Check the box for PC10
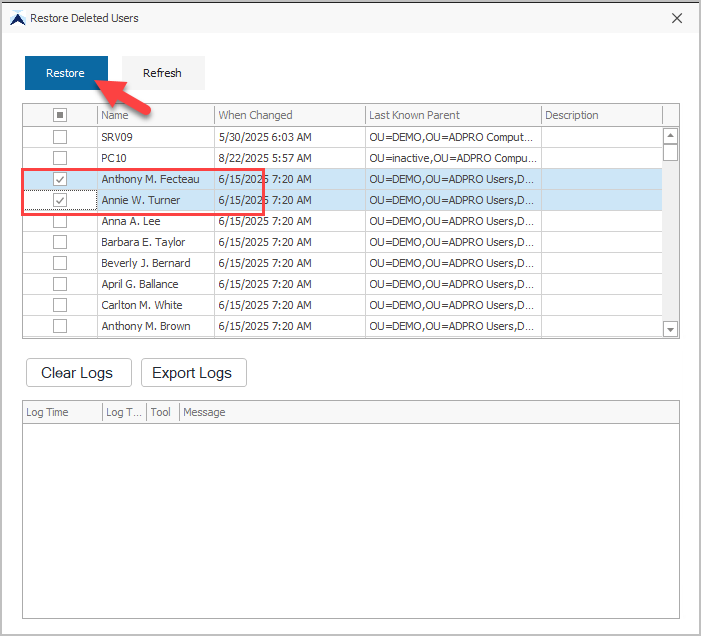 [x=60, y=158]
